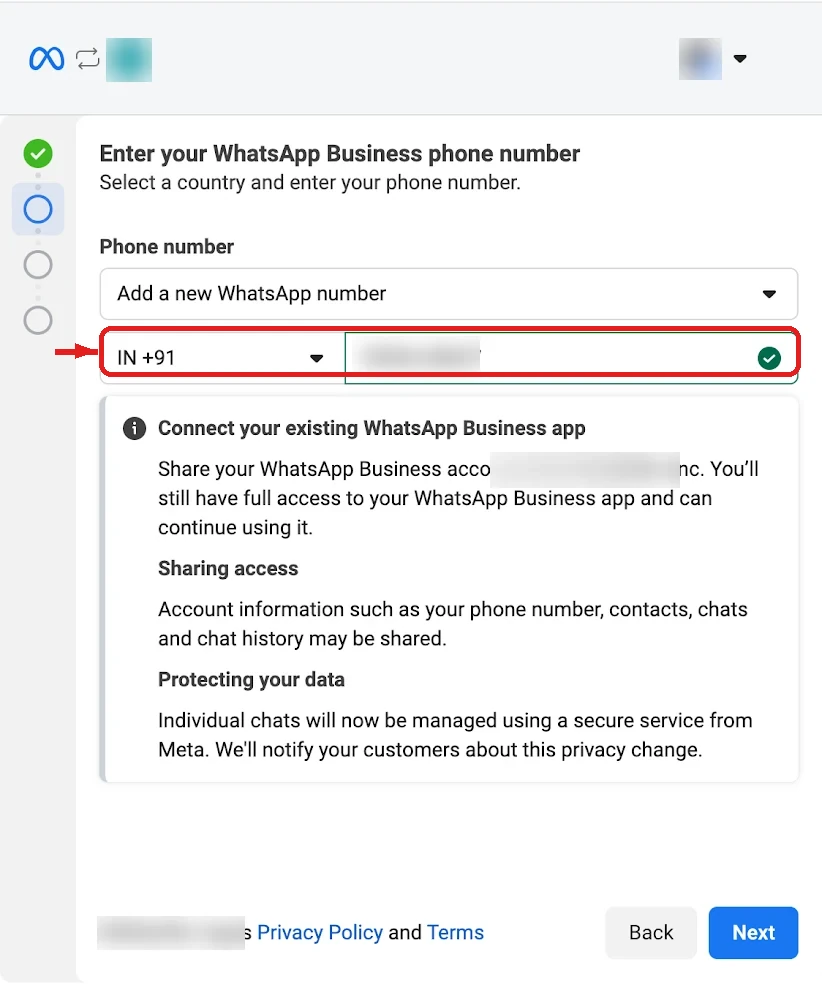Click the Enter your WhatsApp Business phone number title

pos(340,154)
